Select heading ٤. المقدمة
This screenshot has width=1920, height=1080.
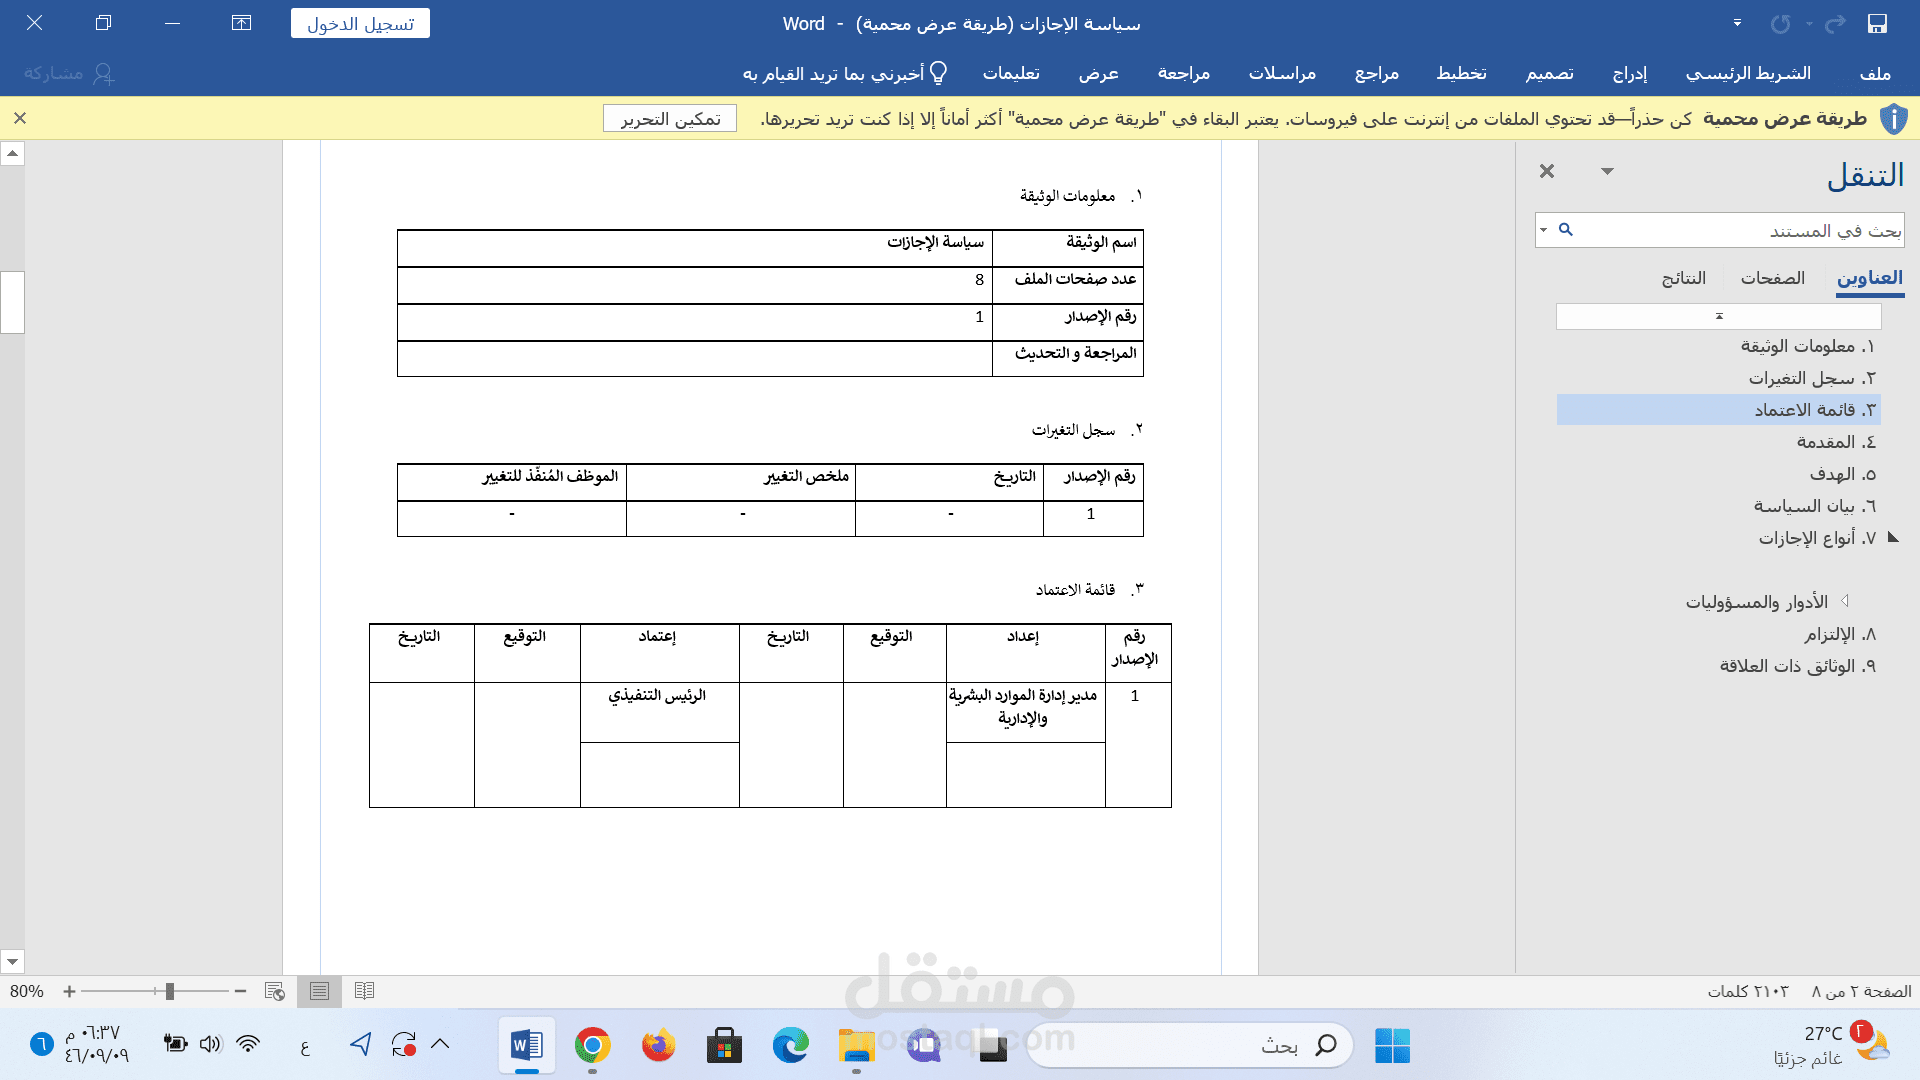(1718, 442)
